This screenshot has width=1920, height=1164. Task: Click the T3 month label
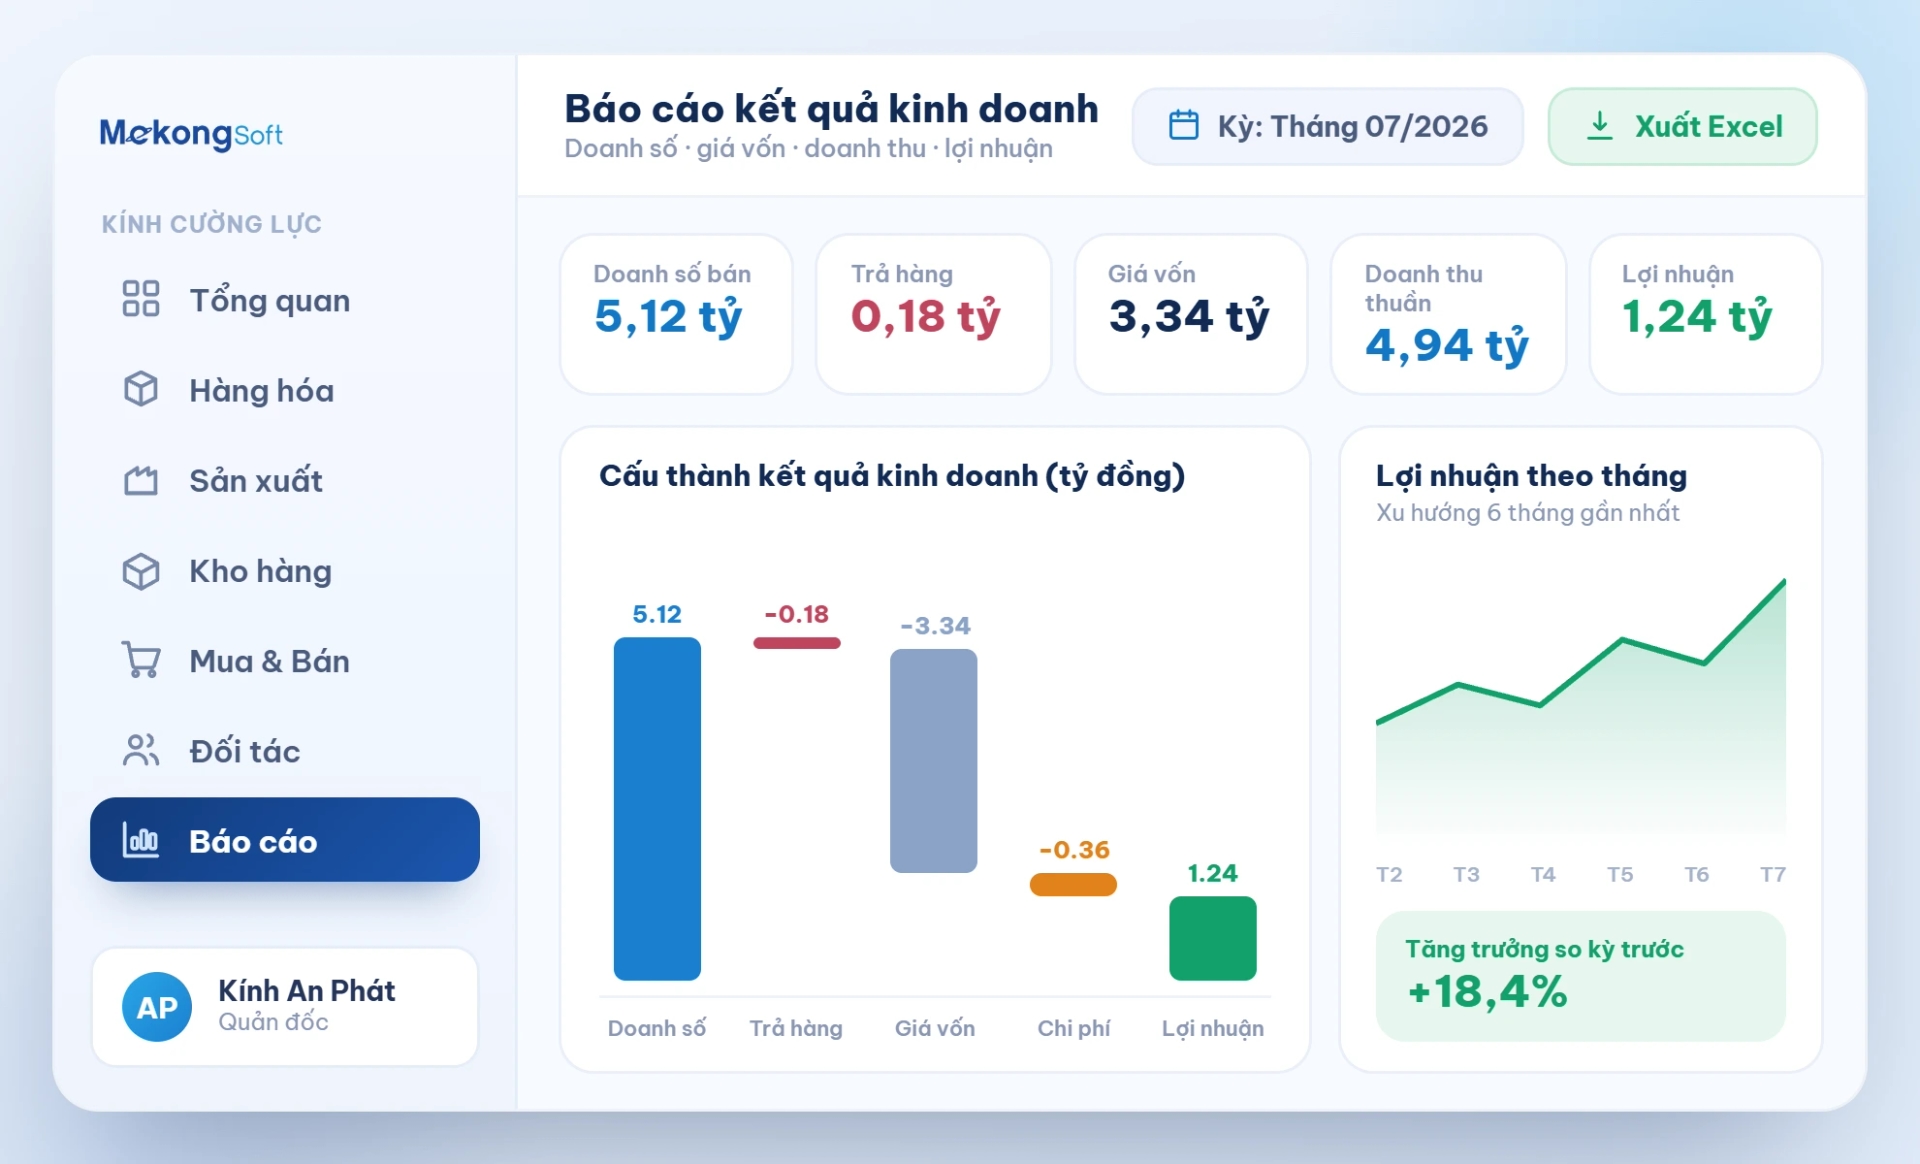coord(1466,874)
